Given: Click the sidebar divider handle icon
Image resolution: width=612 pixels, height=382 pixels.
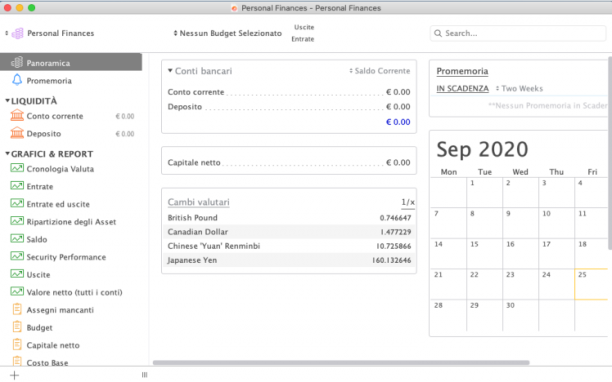Looking at the screenshot, I should pos(144,375).
